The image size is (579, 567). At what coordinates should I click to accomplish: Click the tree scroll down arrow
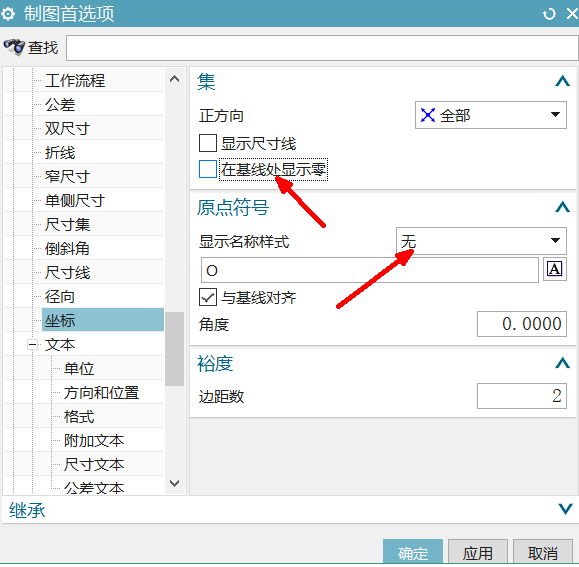tap(174, 483)
